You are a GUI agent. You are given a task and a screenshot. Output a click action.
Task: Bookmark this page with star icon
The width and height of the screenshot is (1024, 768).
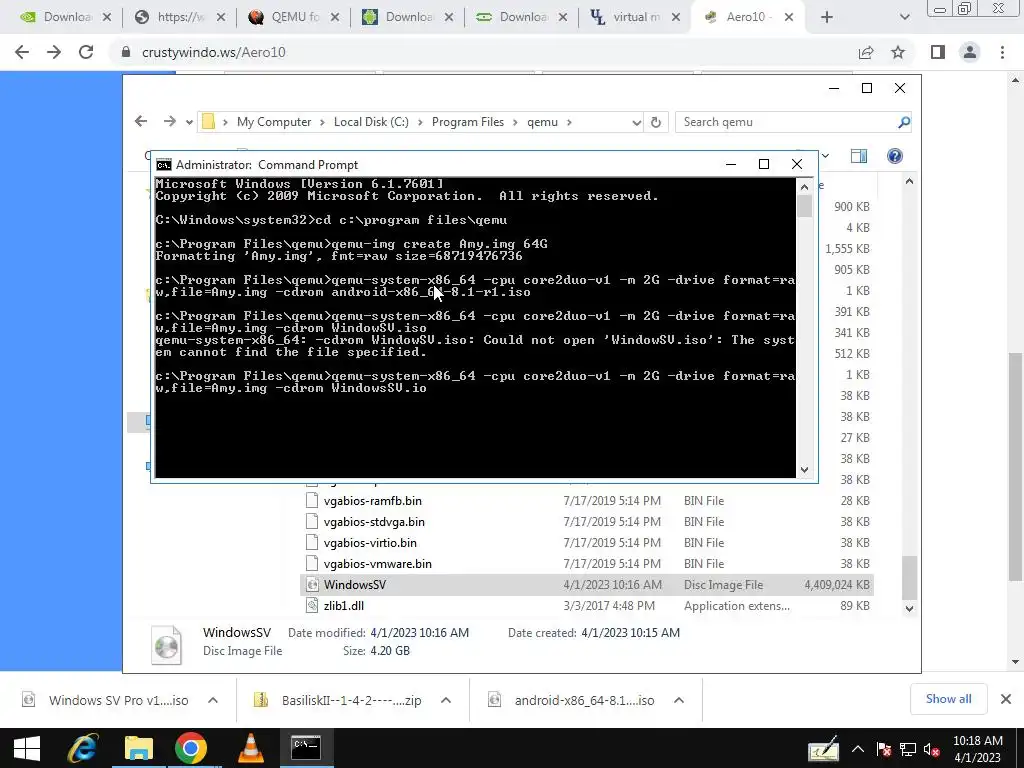point(898,52)
